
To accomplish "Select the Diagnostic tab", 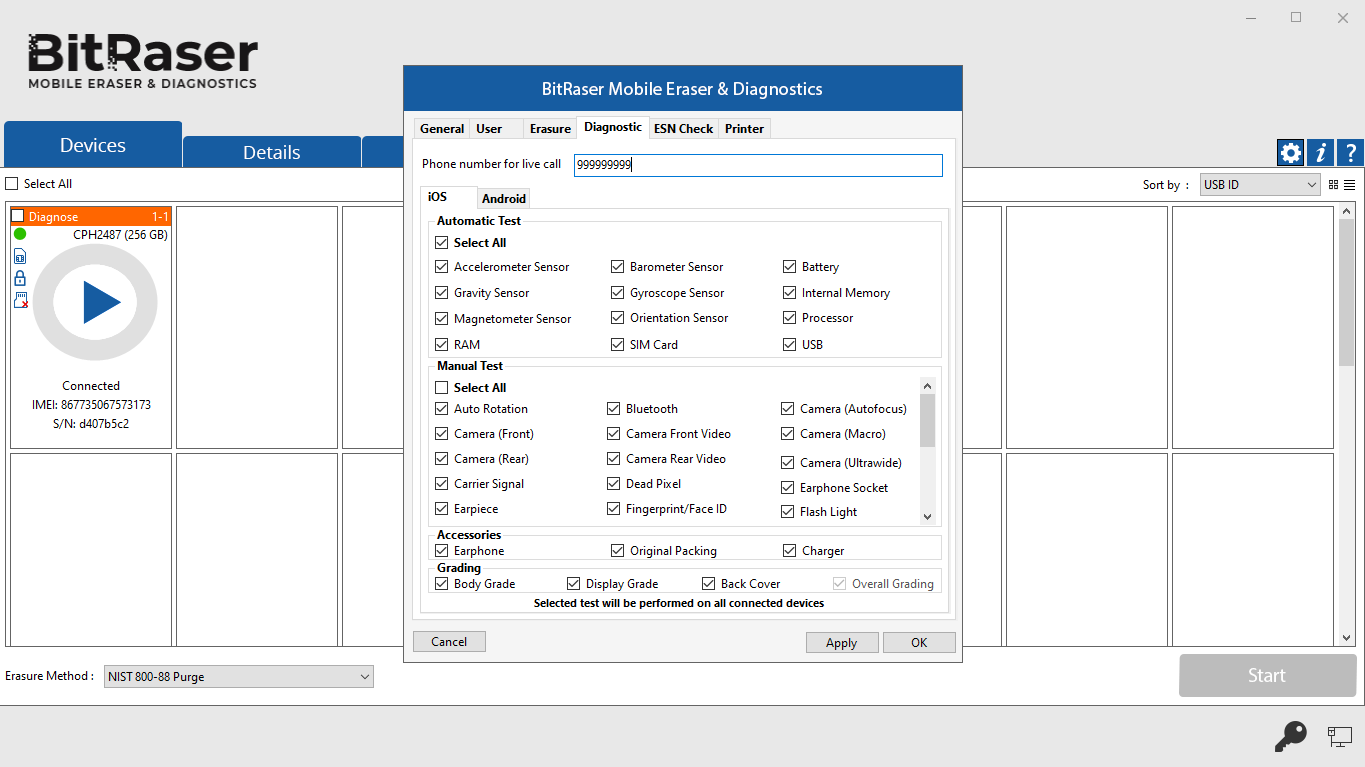I will (x=613, y=127).
